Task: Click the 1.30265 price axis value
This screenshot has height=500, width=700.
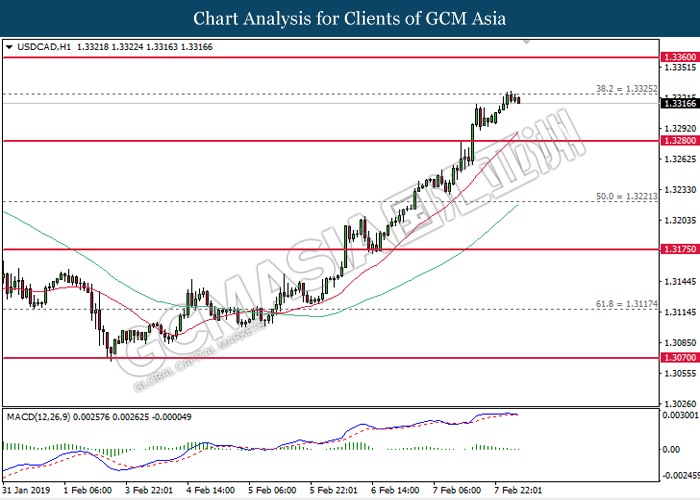Action: point(679,404)
